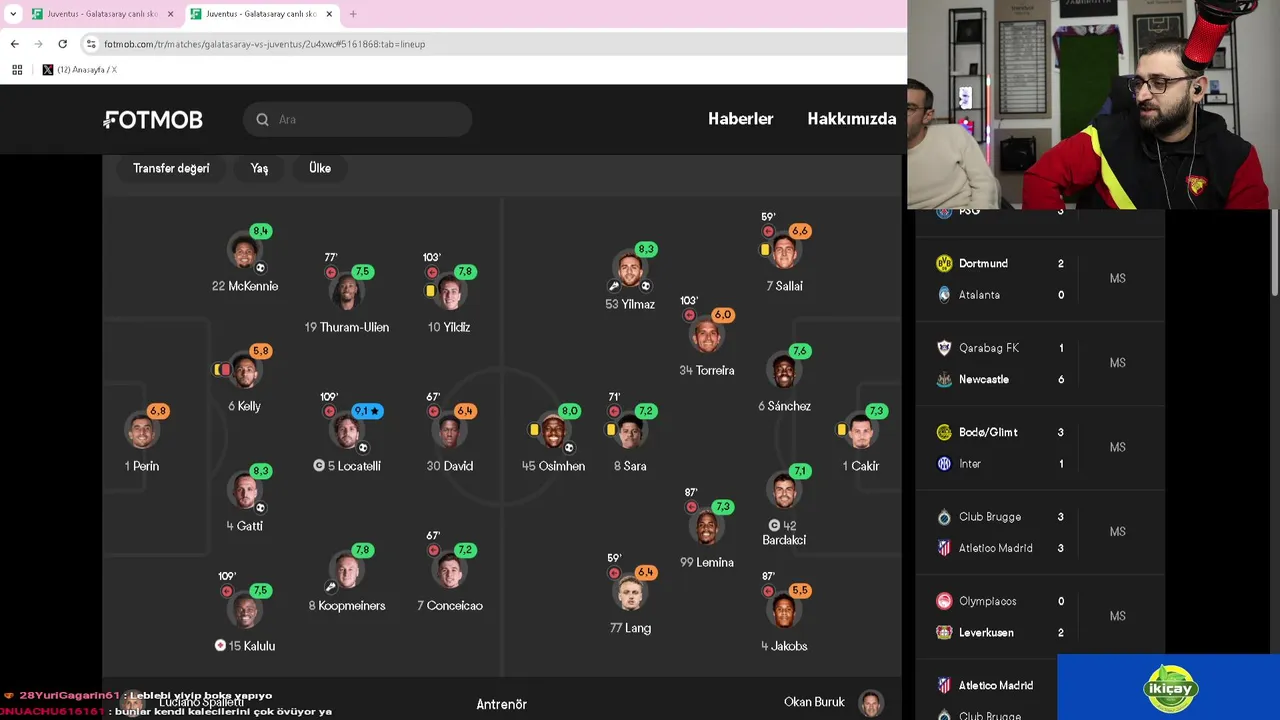The image size is (1280, 720).
Task: Go back in browser history
Action: (x=14, y=44)
